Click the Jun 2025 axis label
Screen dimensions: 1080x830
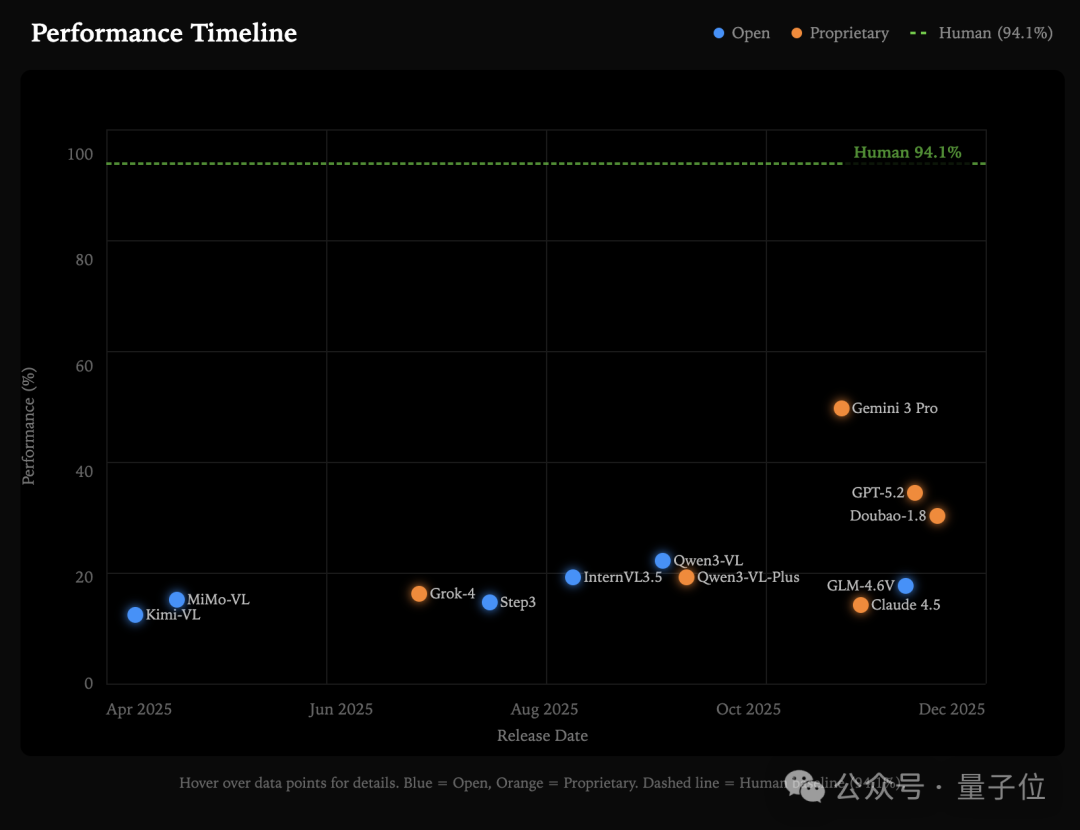(x=340, y=709)
